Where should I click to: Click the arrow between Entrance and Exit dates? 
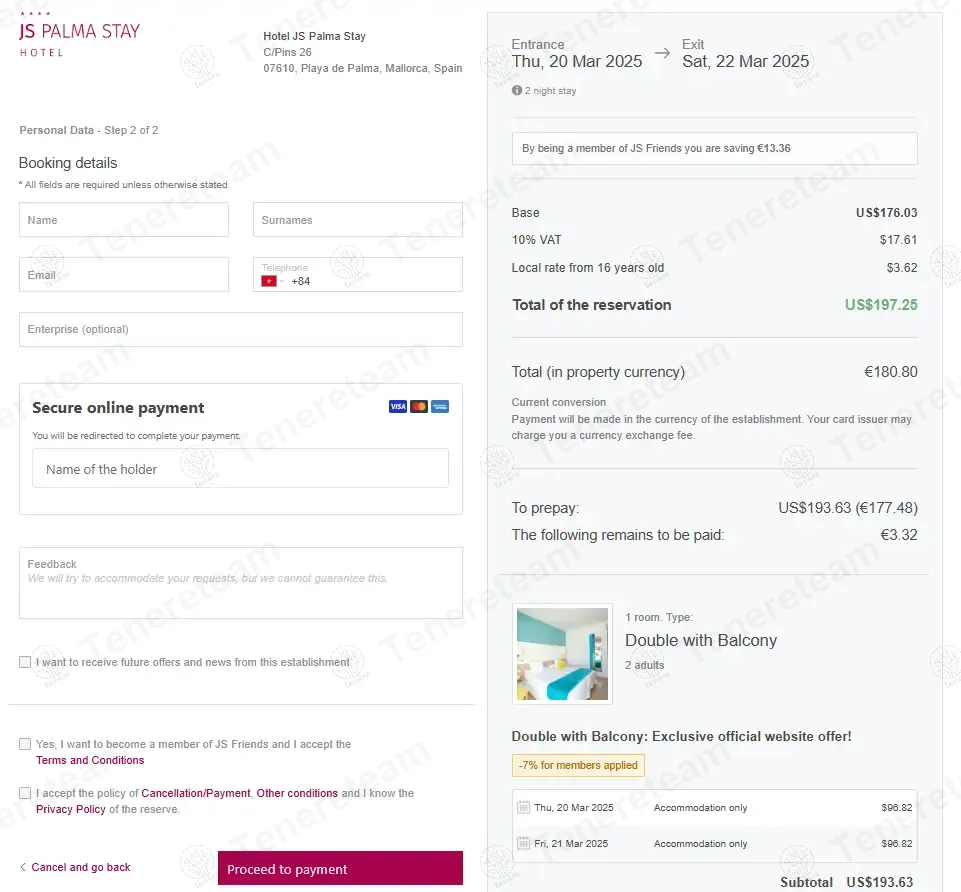(x=662, y=54)
